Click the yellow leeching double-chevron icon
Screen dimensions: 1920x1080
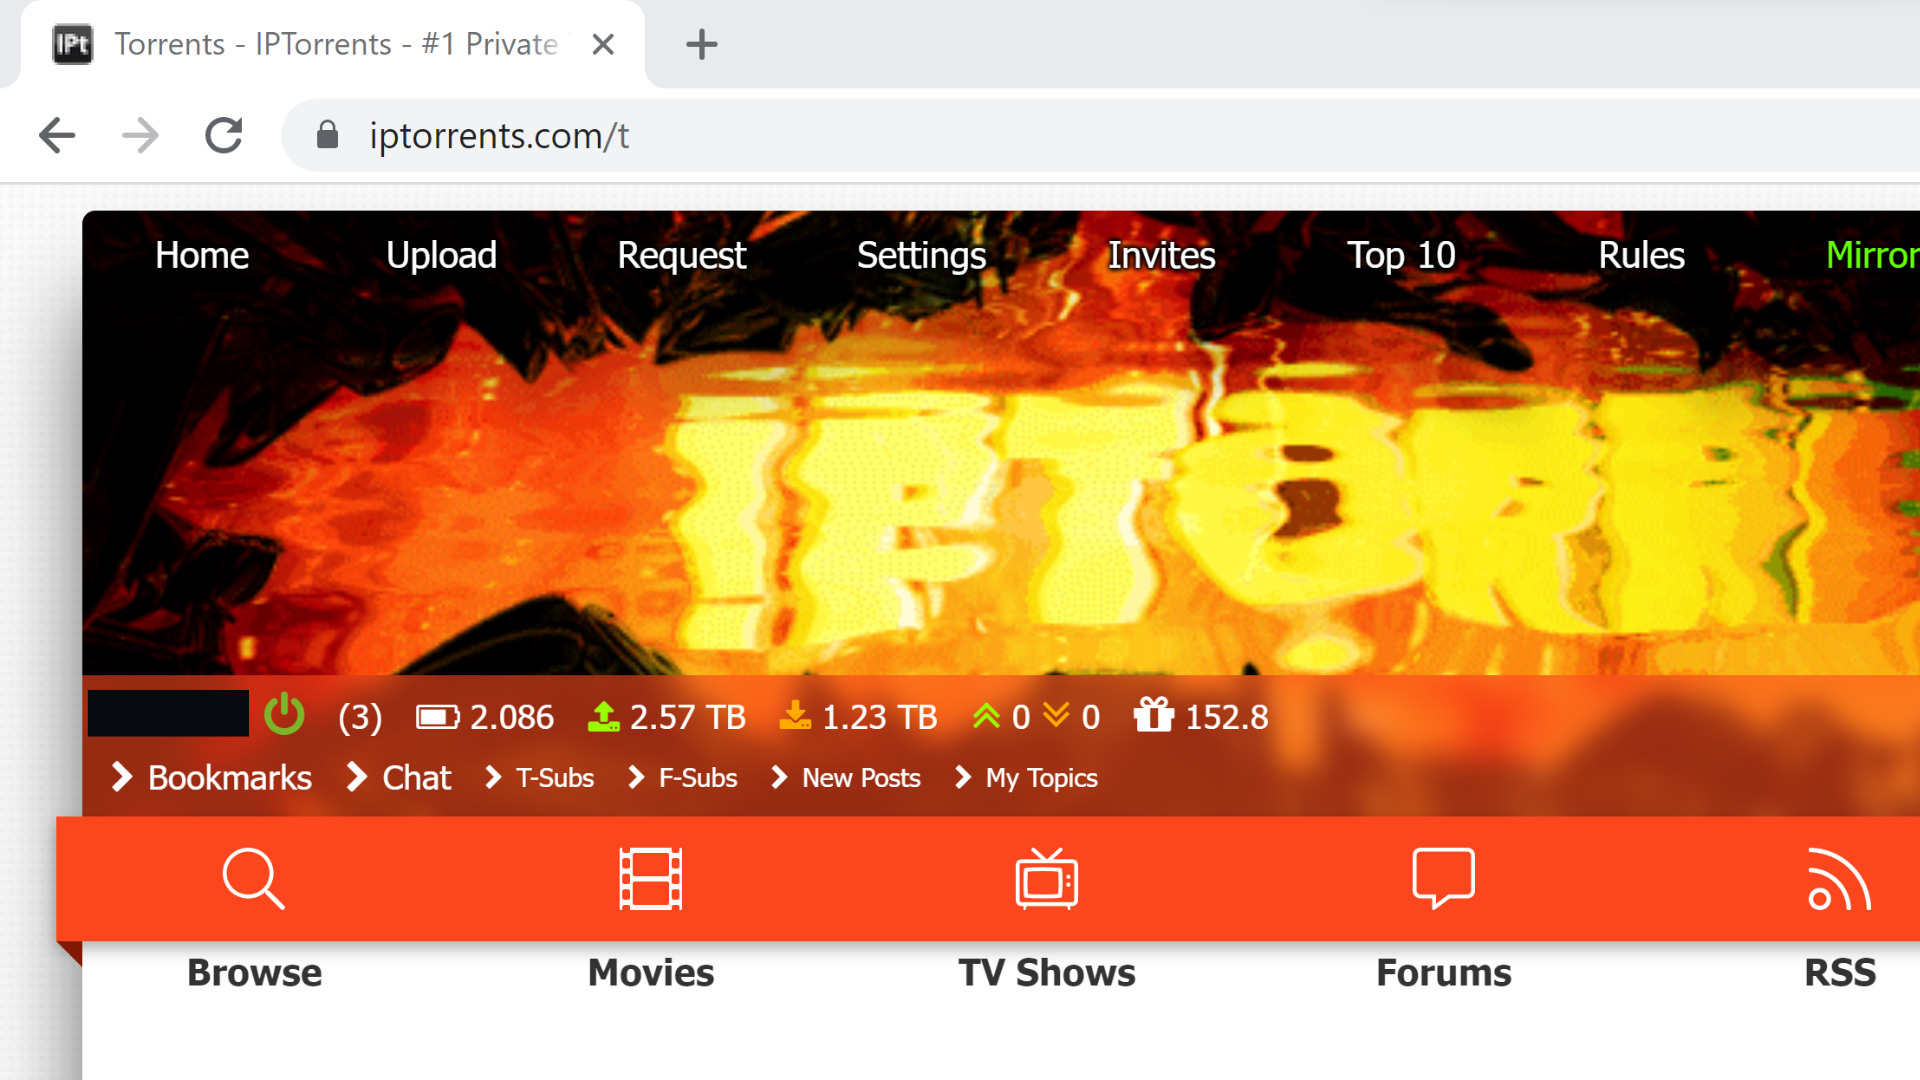[x=1056, y=715]
